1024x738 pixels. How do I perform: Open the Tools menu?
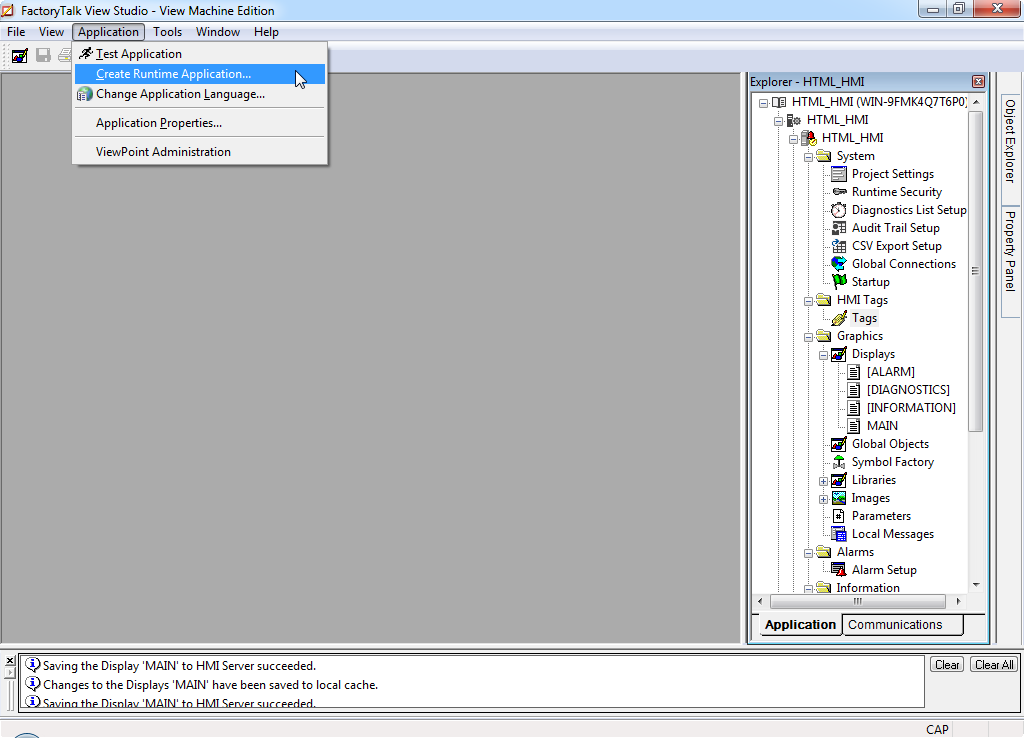[x=167, y=31]
